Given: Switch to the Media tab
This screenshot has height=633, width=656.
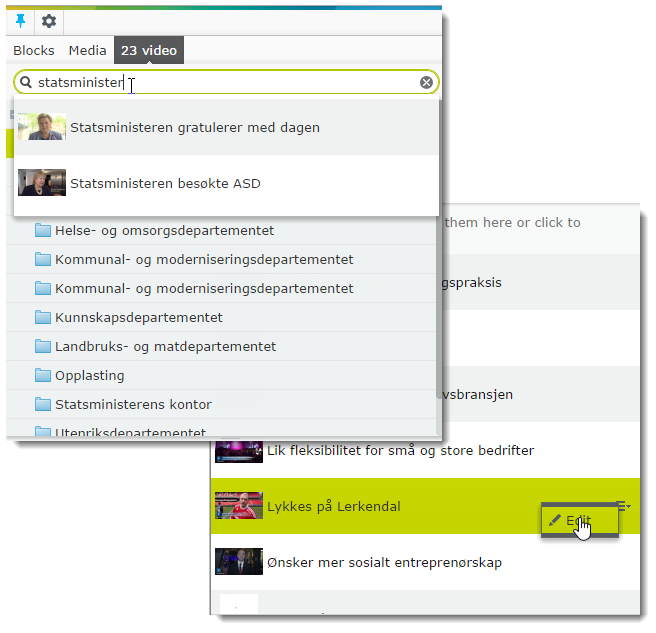Looking at the screenshot, I should [x=87, y=50].
